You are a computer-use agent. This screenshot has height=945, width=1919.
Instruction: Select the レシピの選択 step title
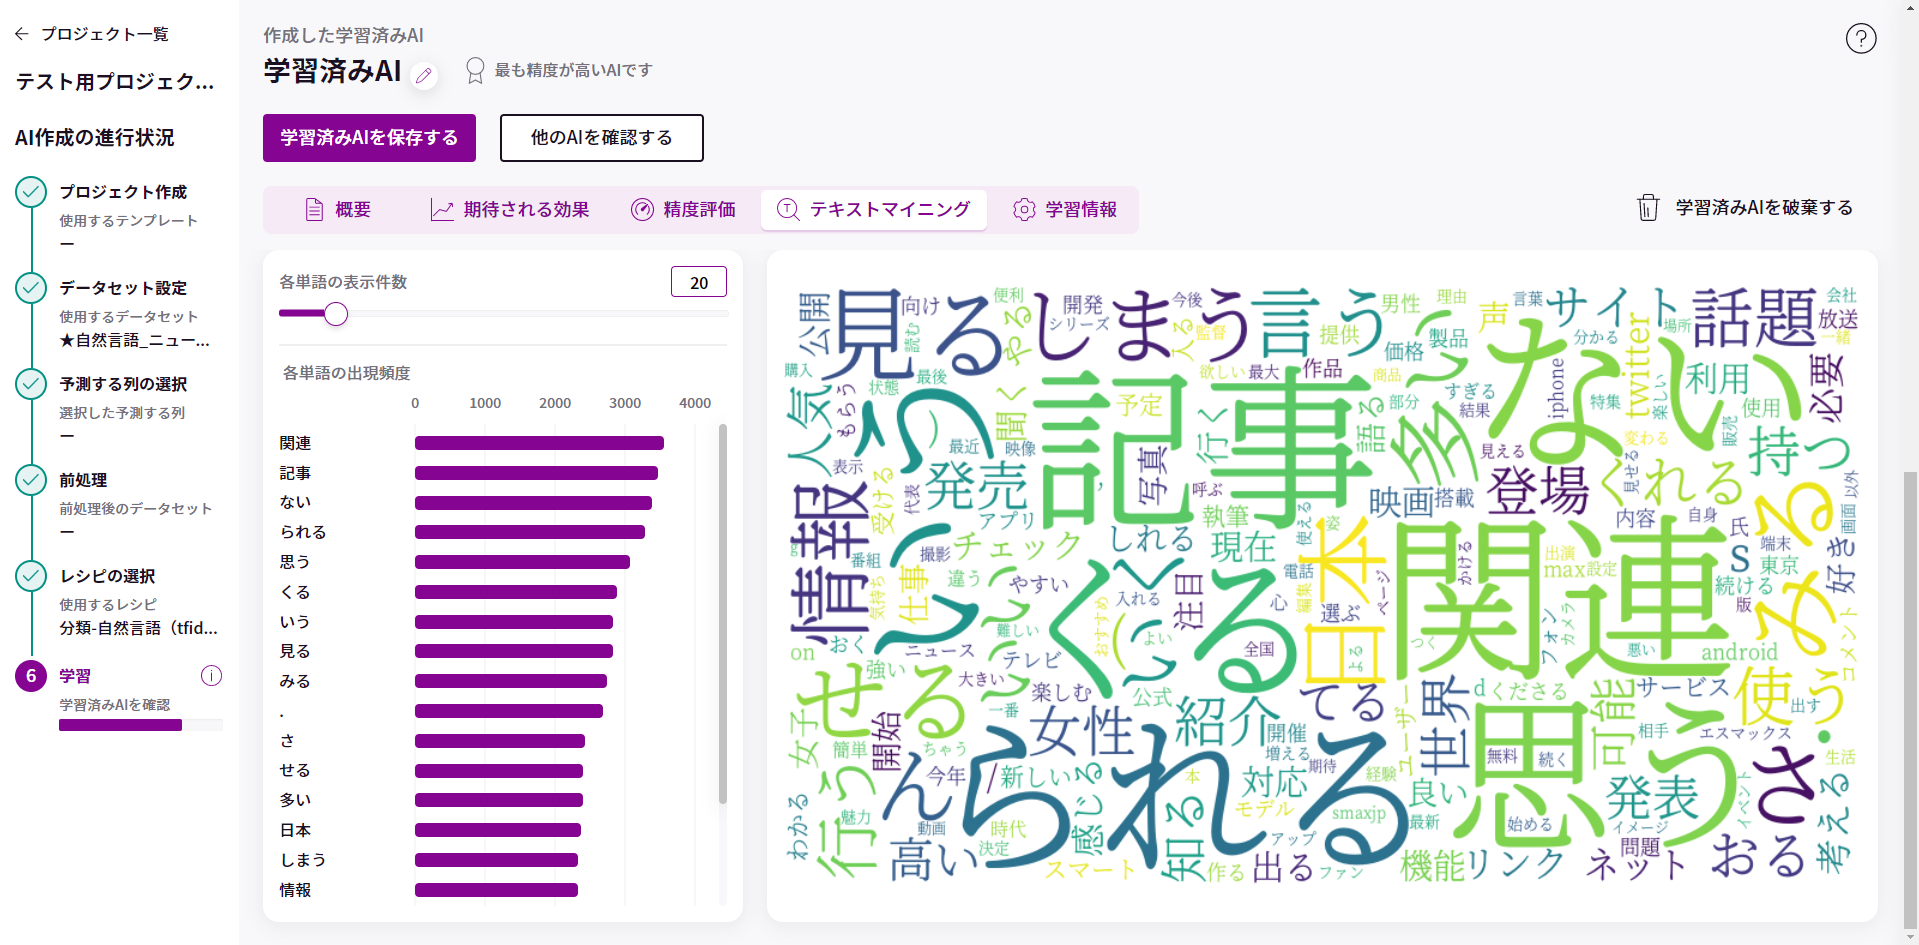107,576
